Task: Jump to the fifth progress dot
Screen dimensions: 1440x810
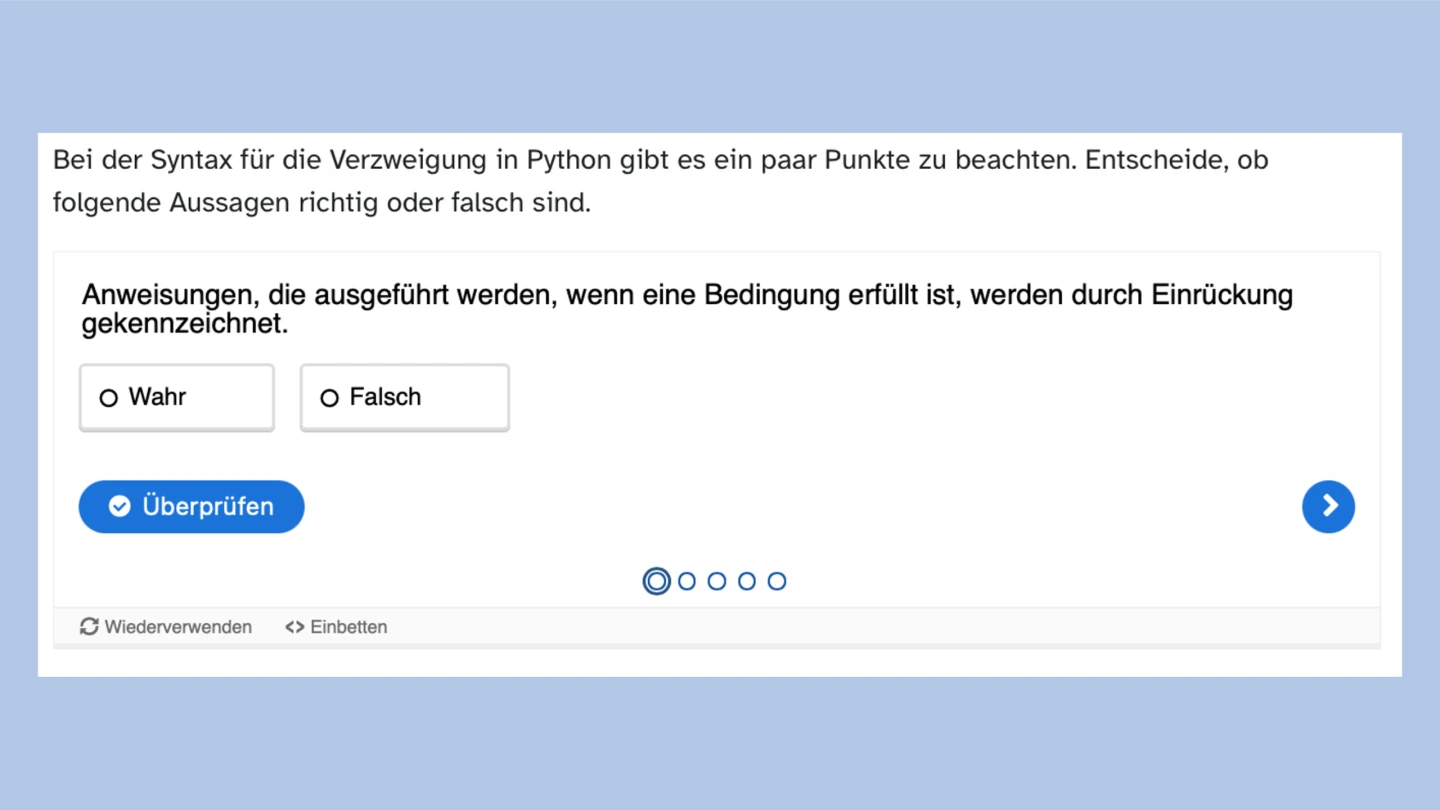Action: [x=777, y=581]
